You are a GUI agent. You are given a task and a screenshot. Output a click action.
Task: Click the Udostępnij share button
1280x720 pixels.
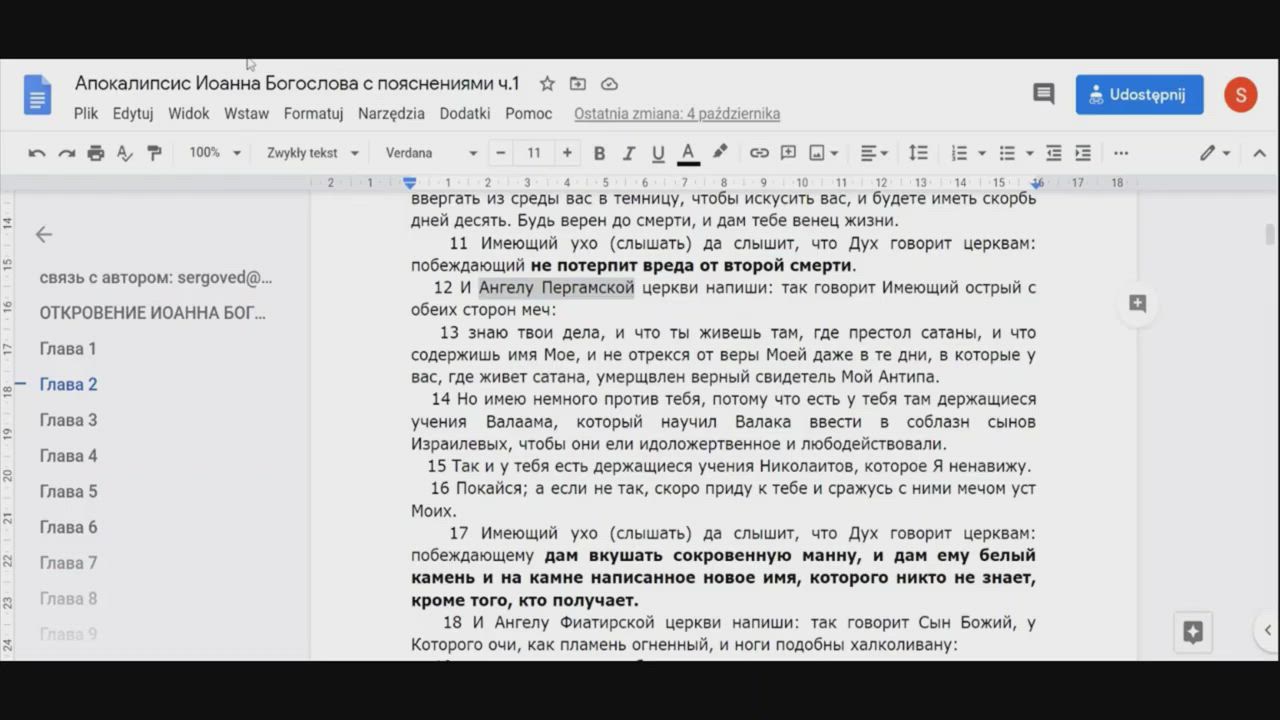tap(1139, 94)
